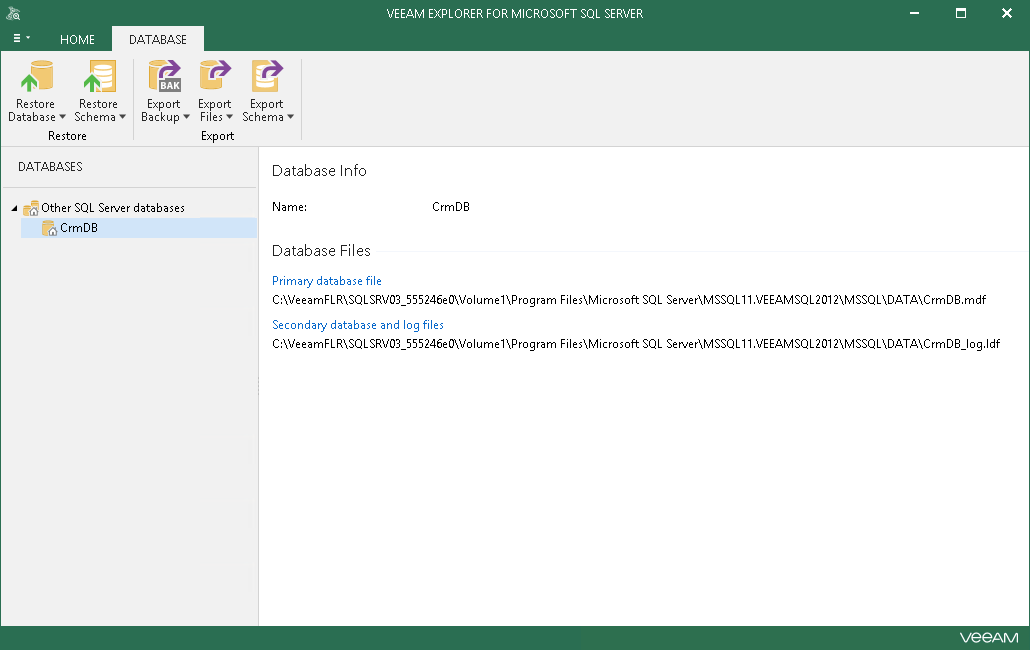
Task: Click the Export Backup BAK icon
Action: point(164,76)
